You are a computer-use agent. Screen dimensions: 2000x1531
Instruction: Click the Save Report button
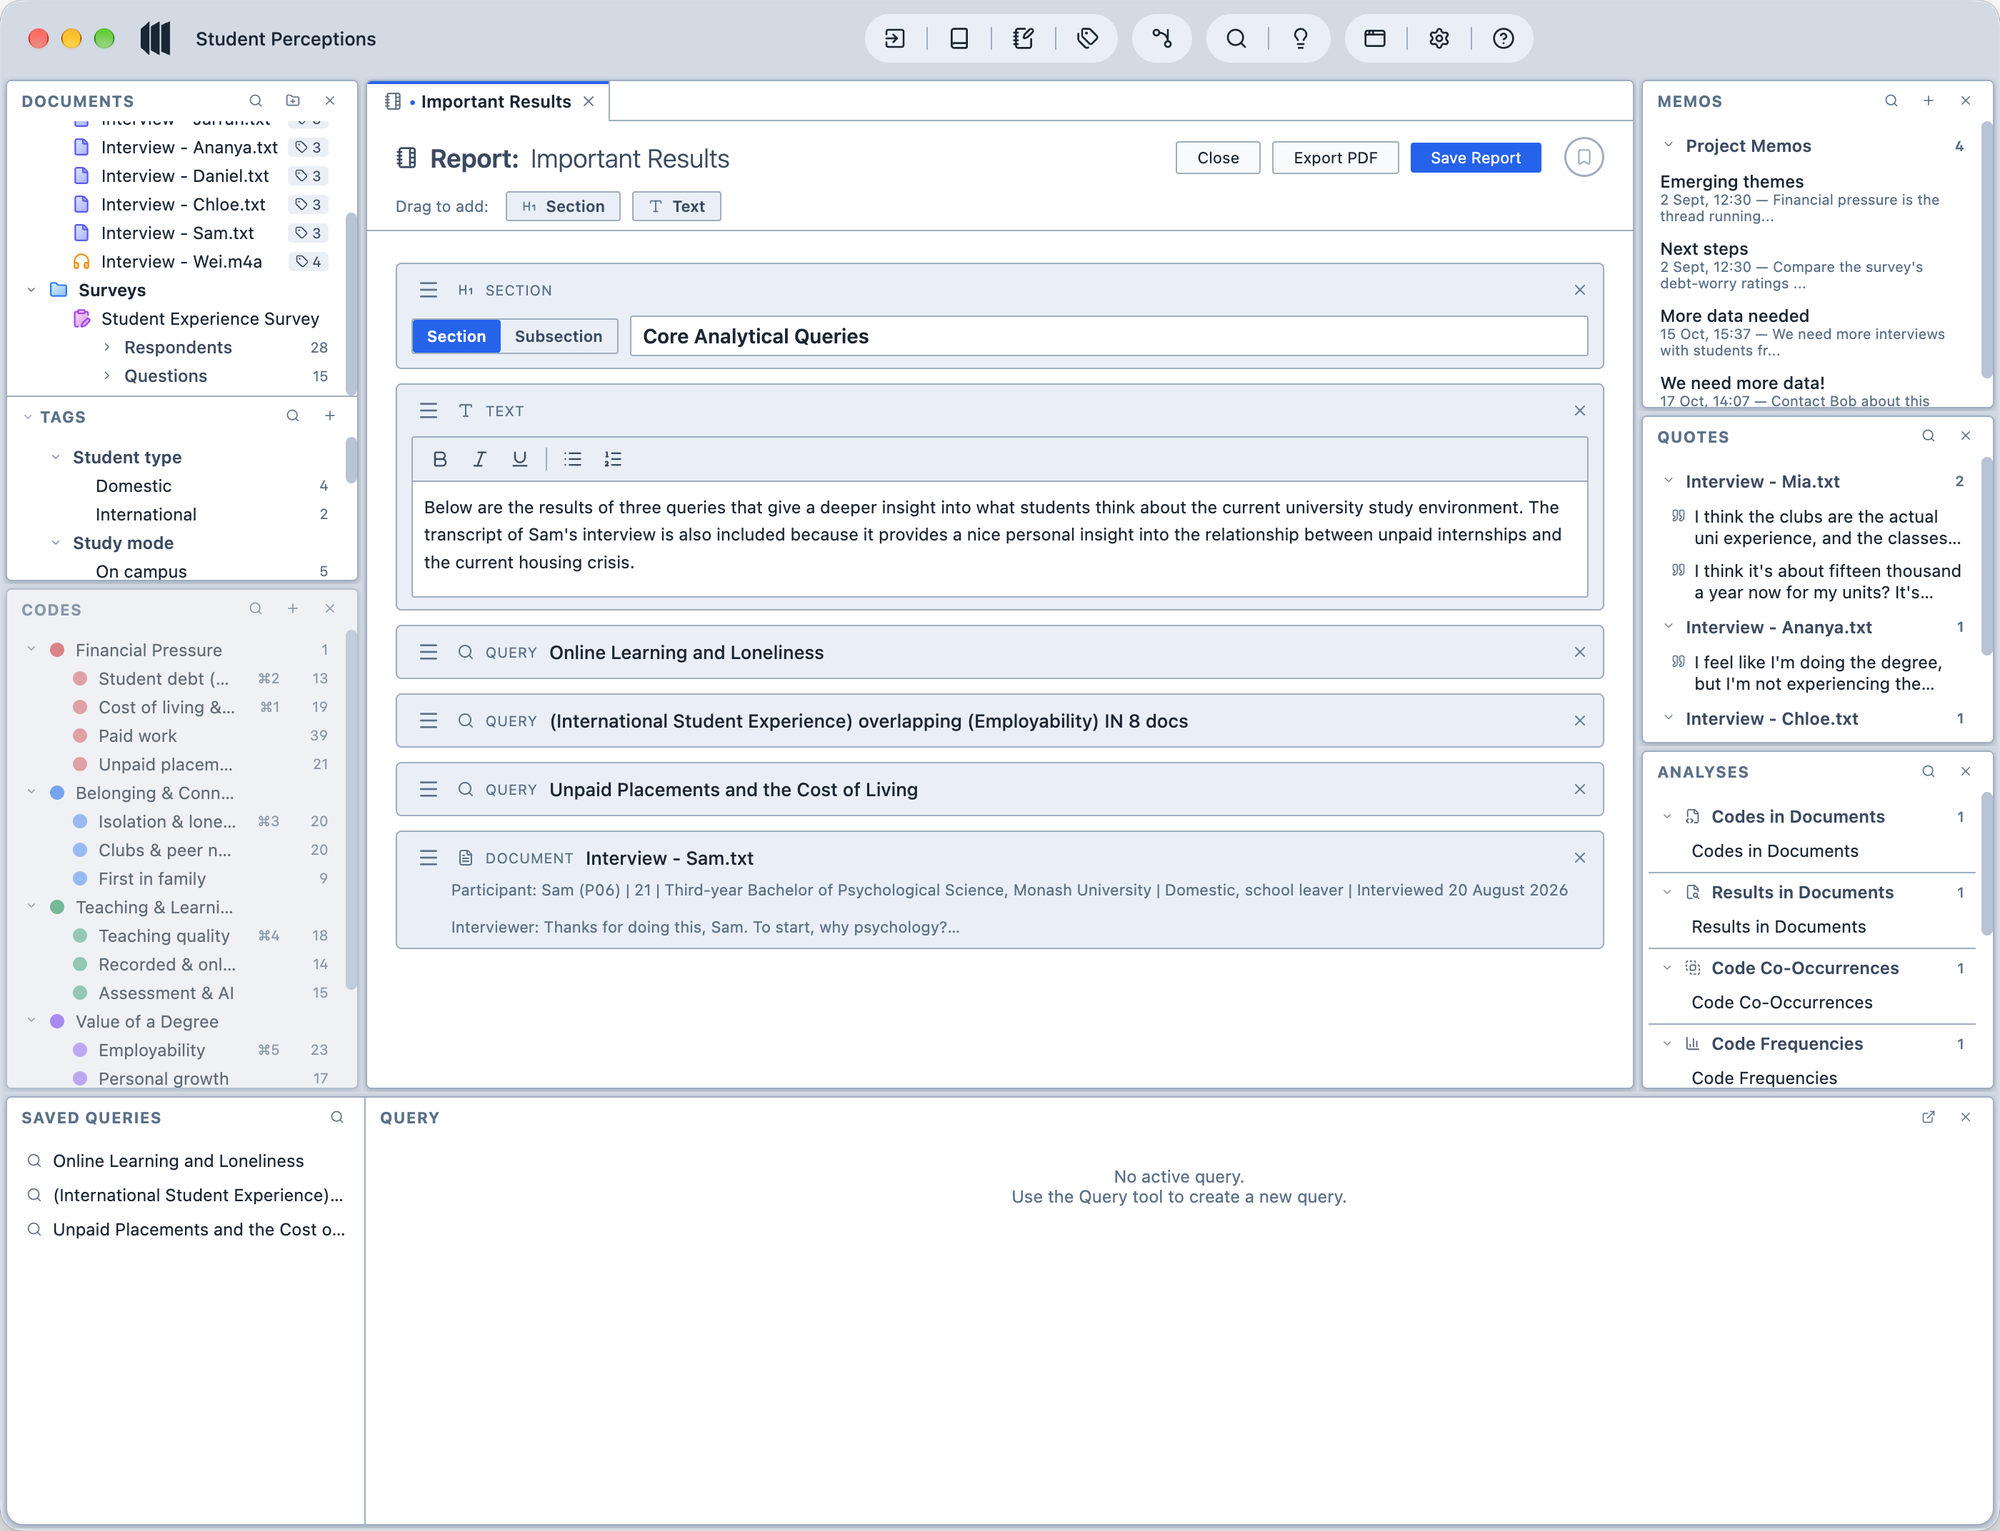tap(1475, 158)
